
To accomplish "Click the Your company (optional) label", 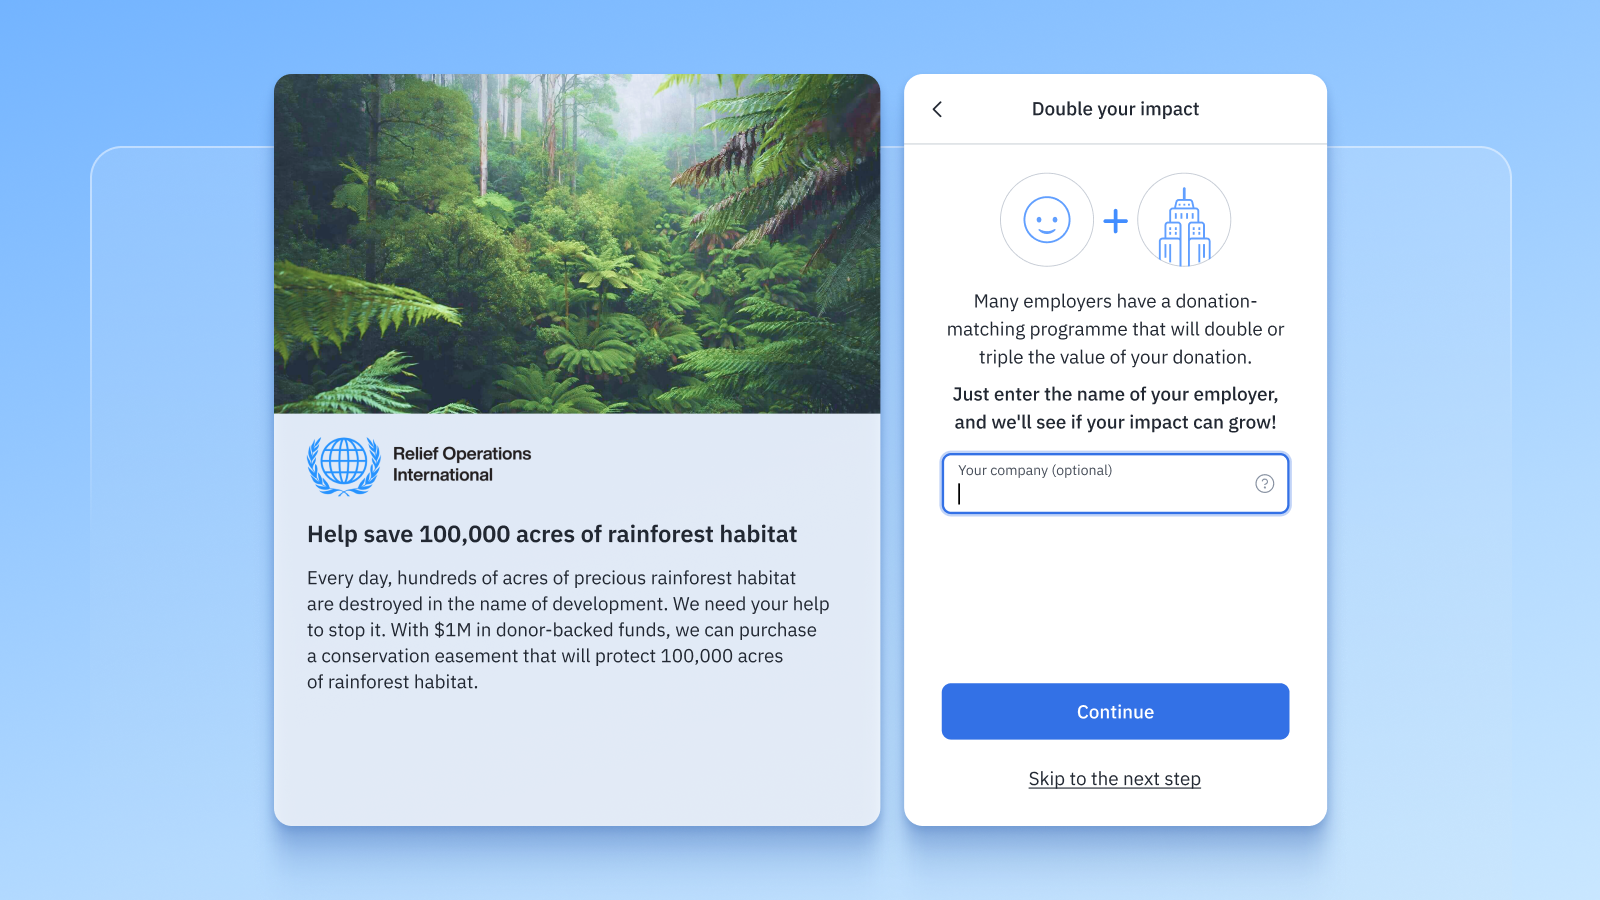I will point(1035,470).
